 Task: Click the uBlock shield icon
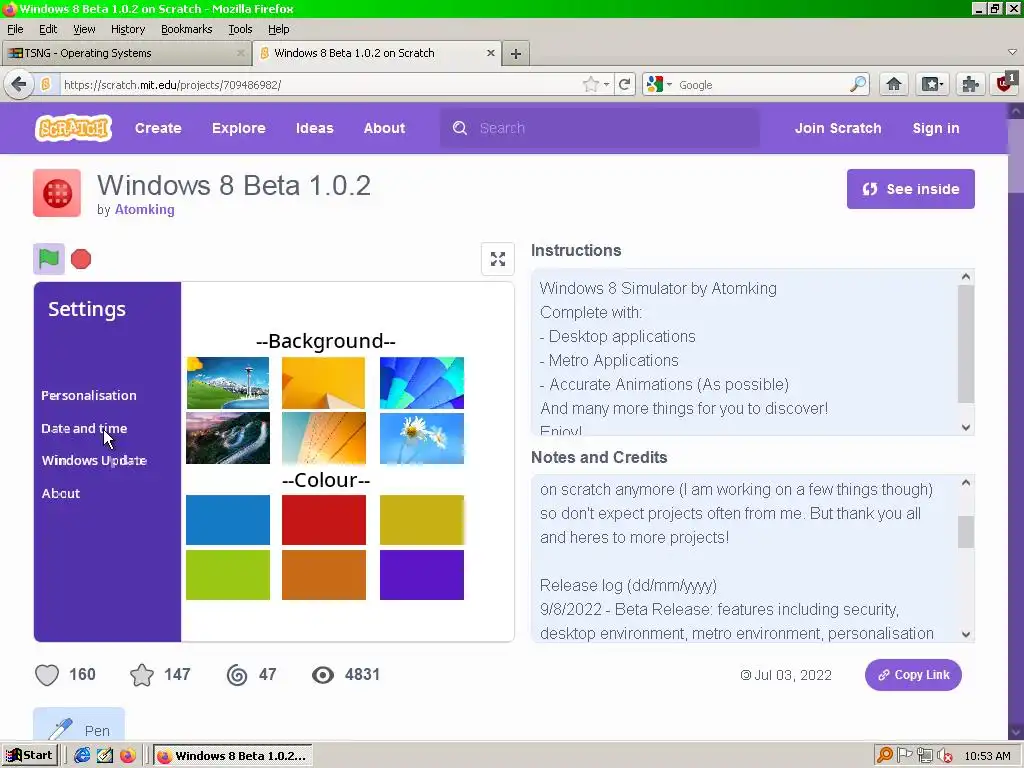click(x=1006, y=84)
